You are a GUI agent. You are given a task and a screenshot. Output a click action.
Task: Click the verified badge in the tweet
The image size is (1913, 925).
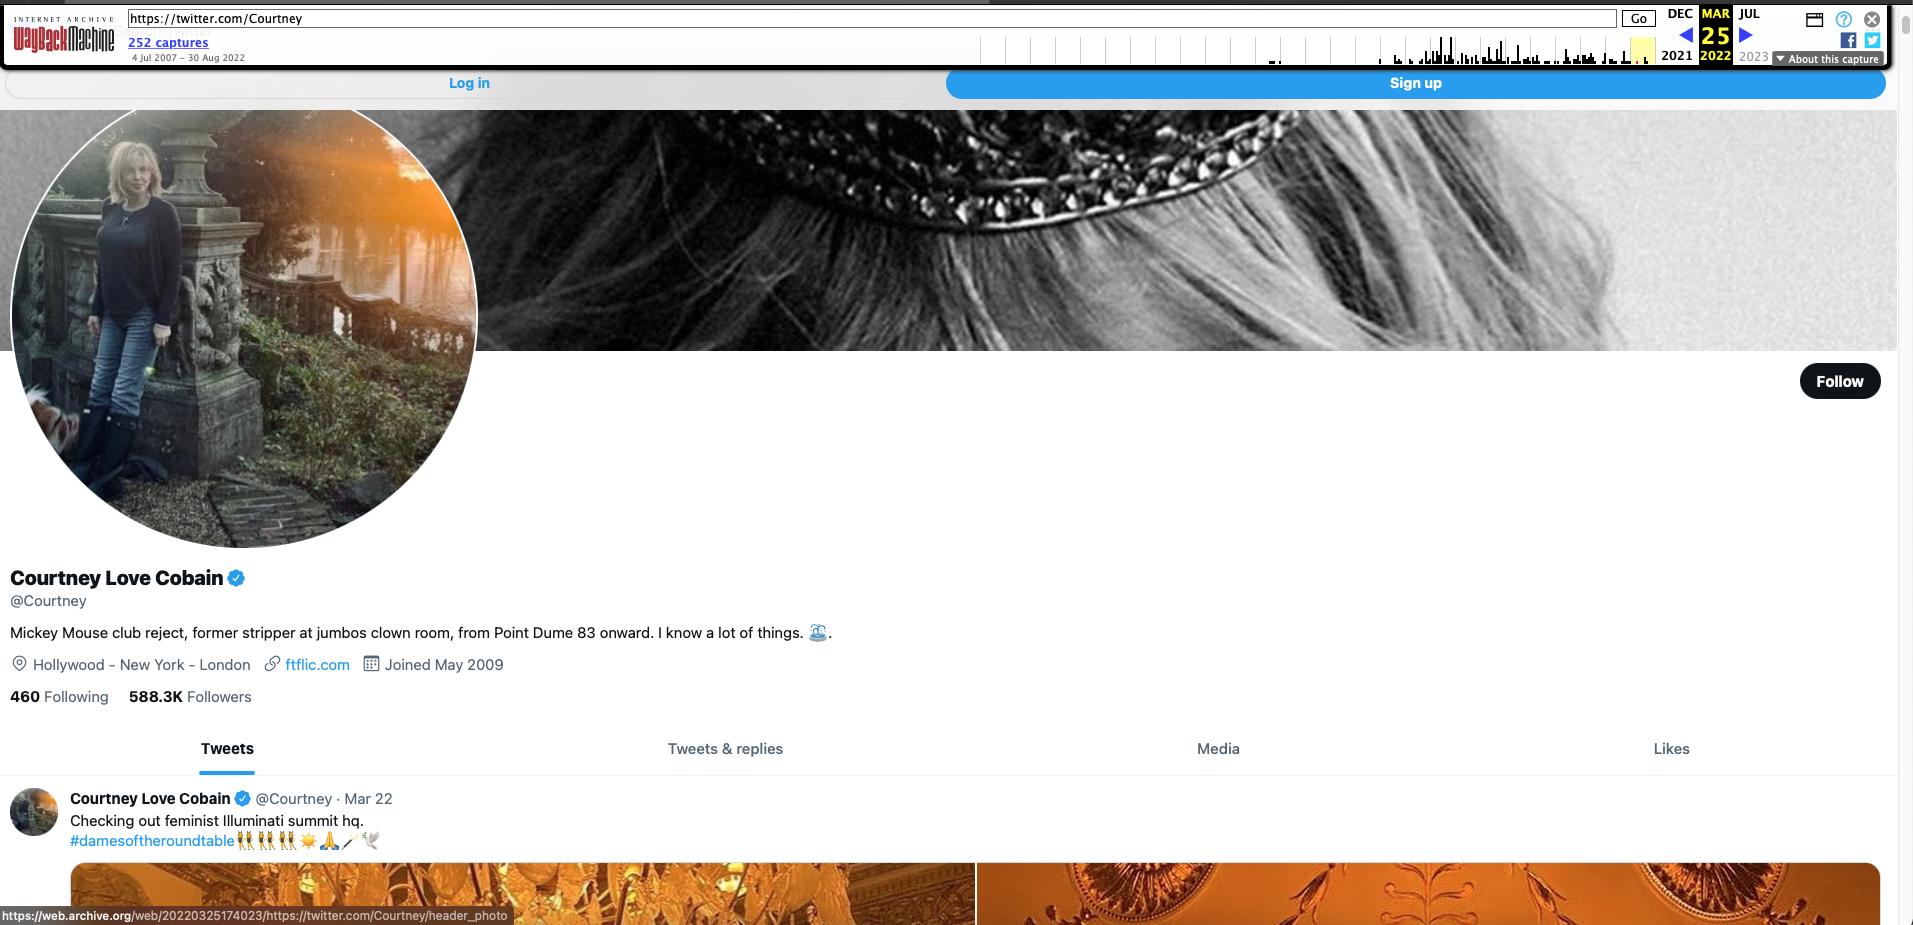[x=242, y=799]
